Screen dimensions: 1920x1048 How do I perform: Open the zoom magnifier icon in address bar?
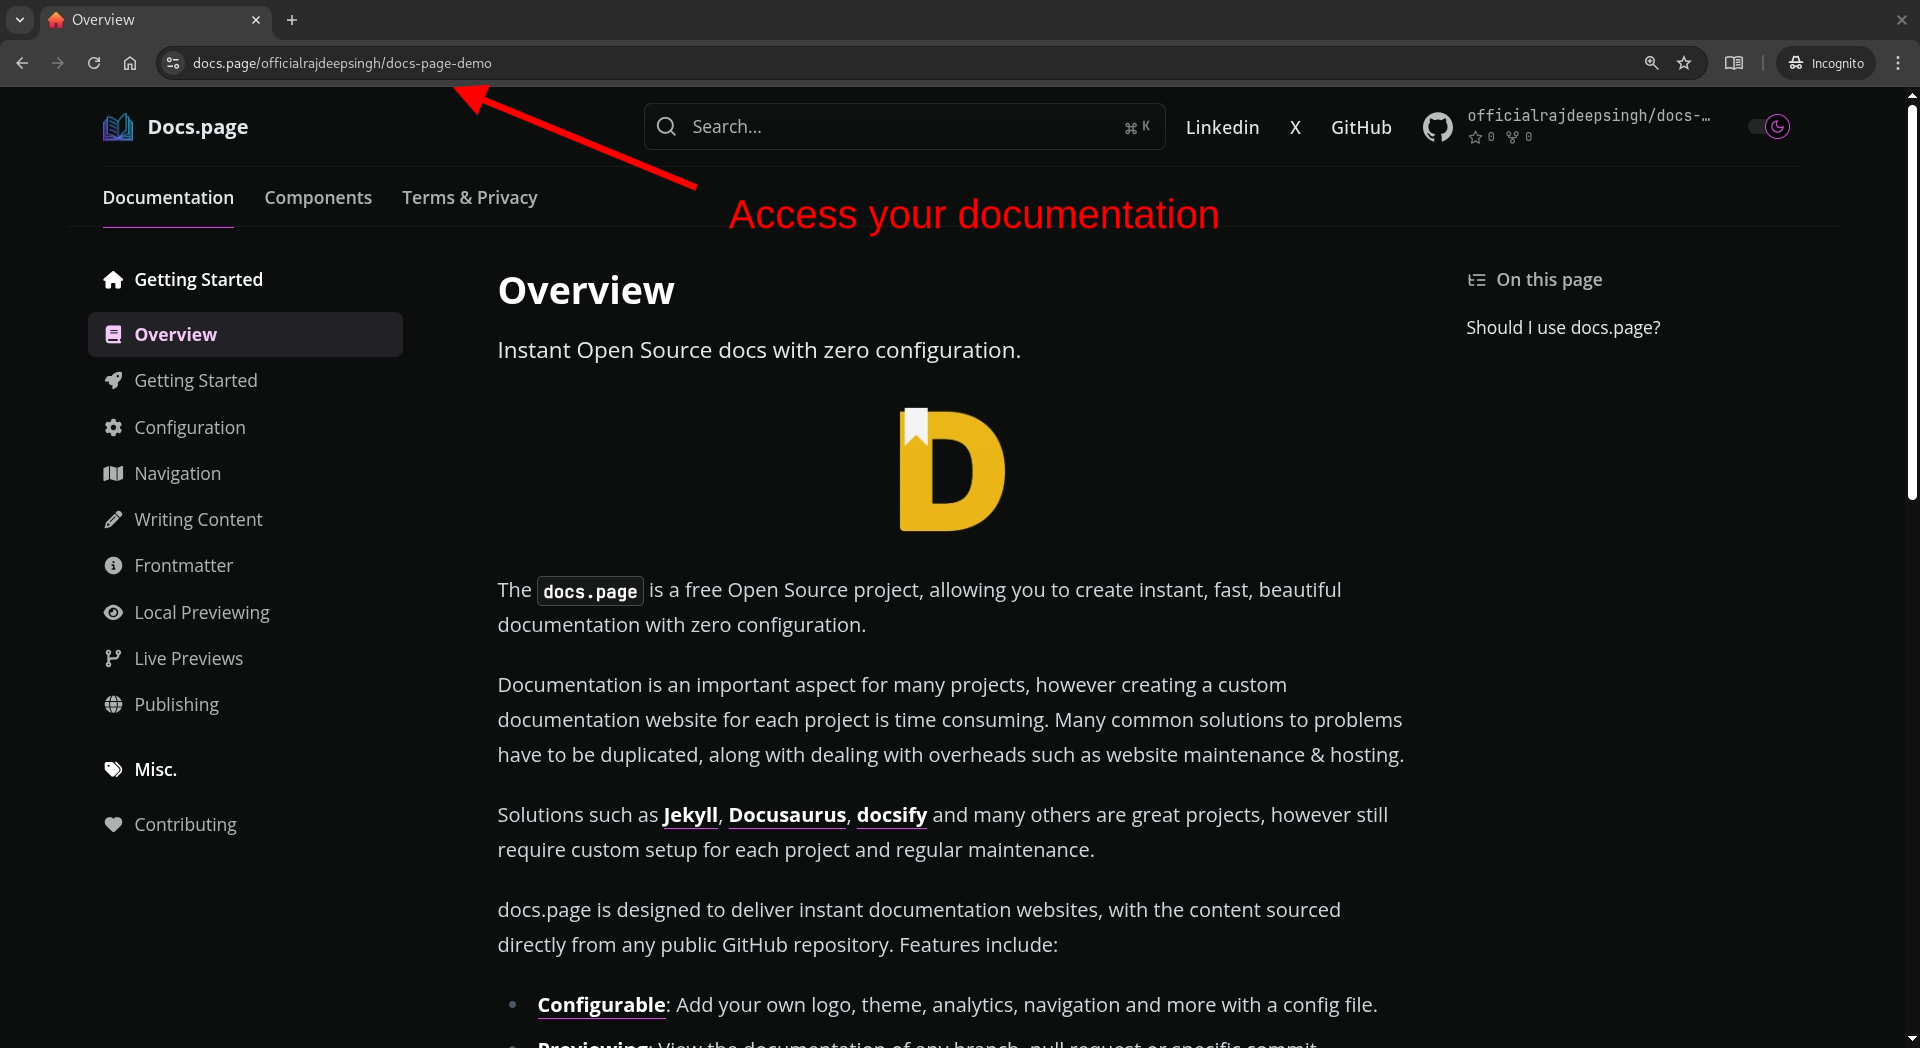point(1652,63)
